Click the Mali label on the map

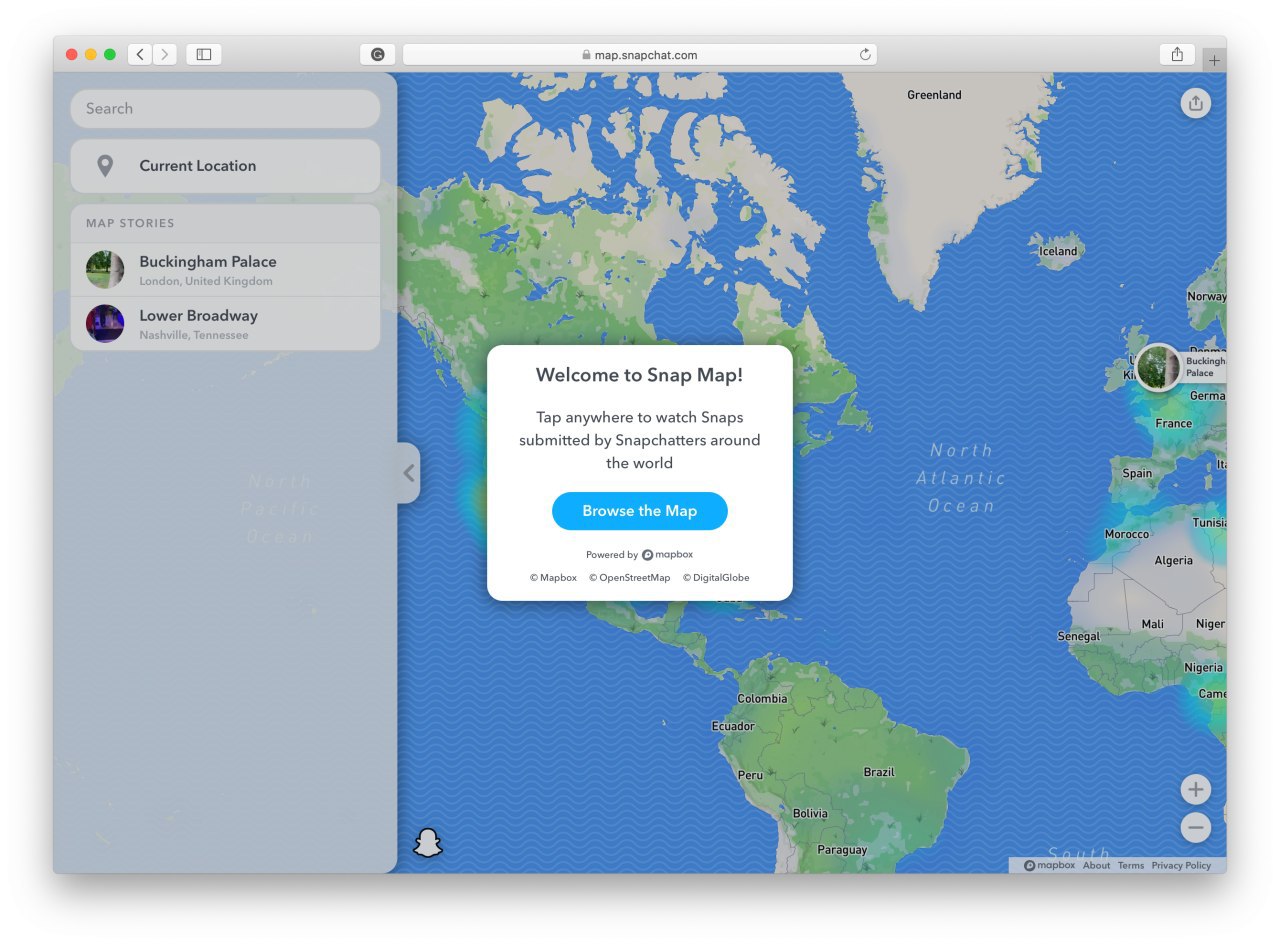coord(1153,624)
